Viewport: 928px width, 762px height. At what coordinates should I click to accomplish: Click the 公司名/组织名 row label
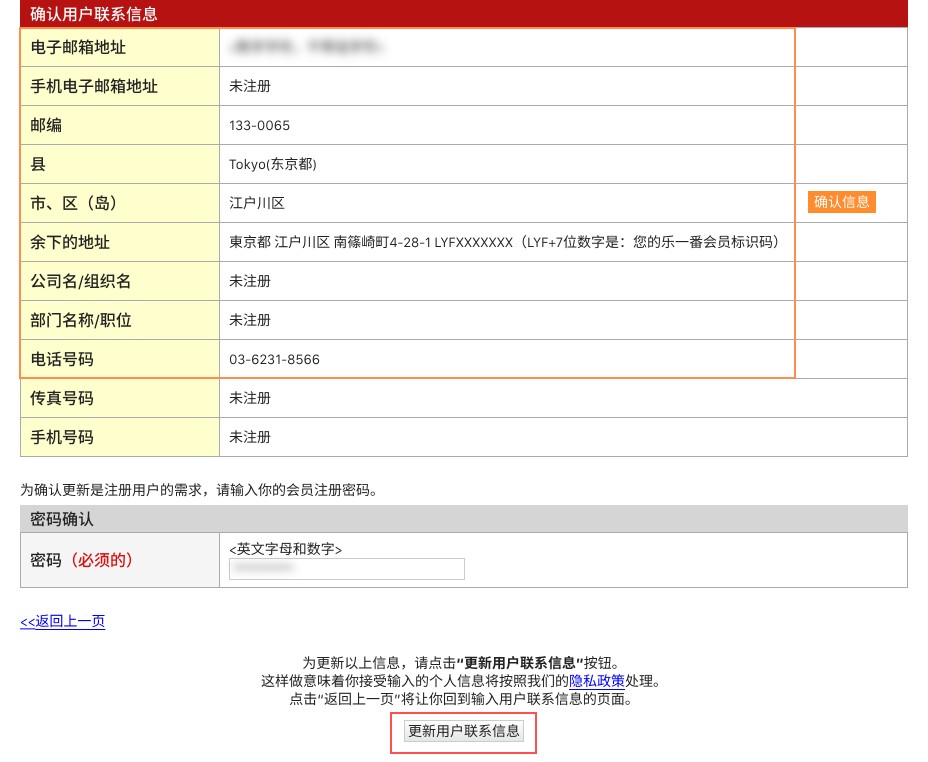click(80, 281)
